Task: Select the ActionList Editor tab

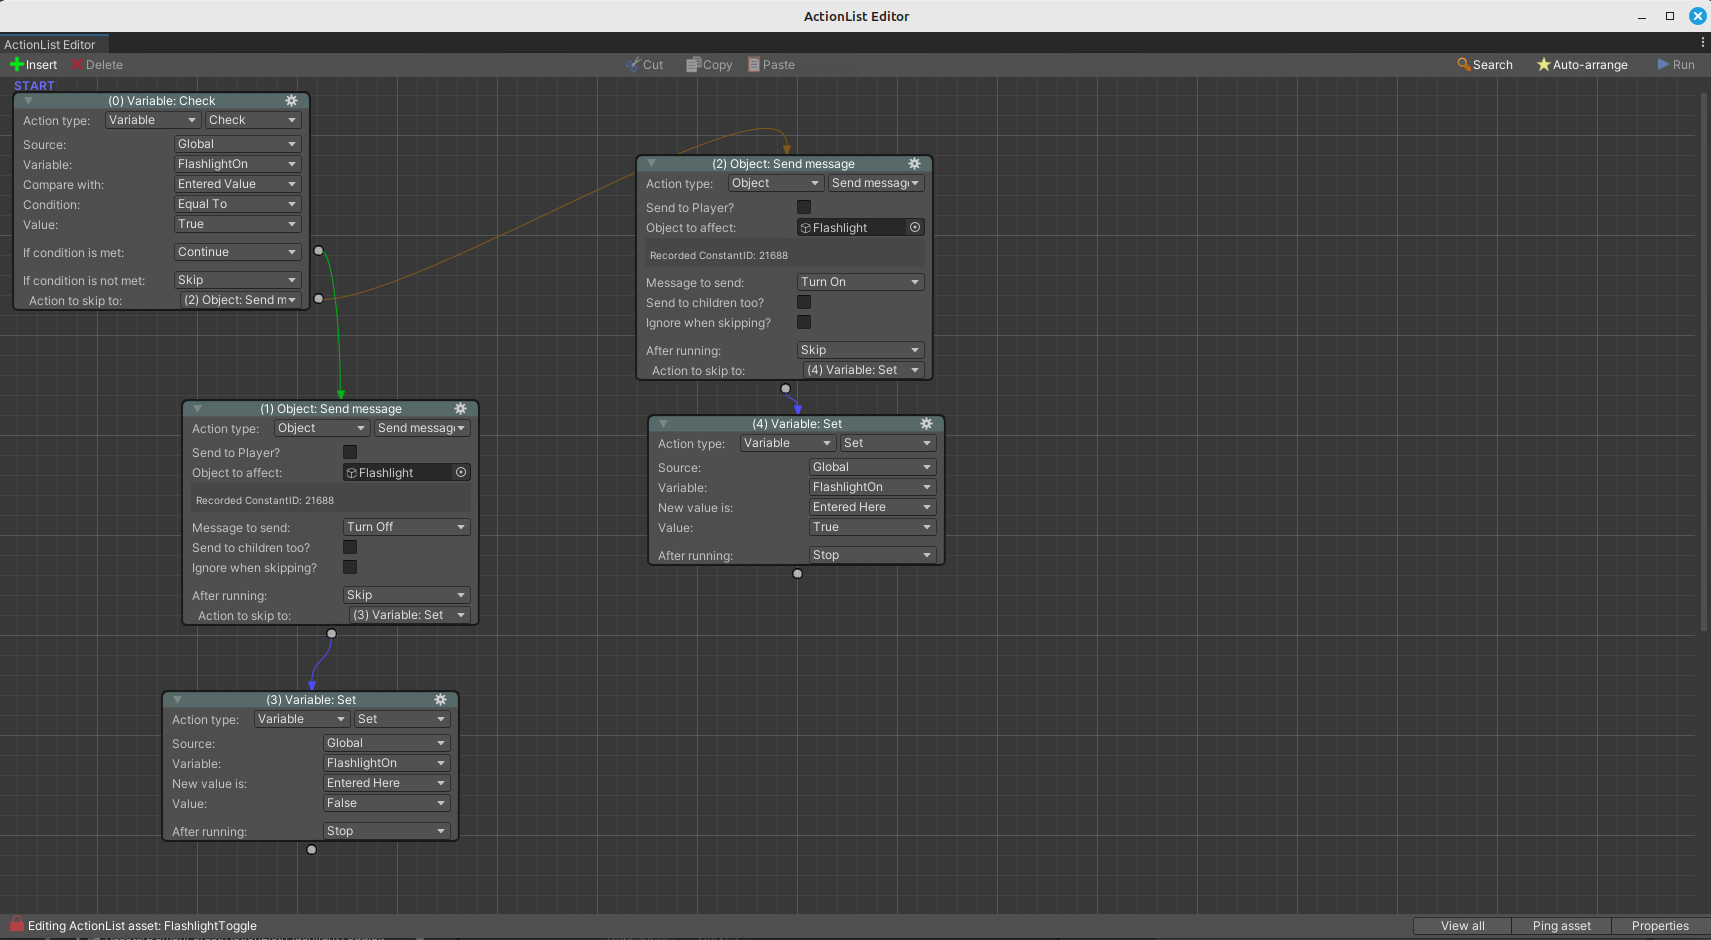Action: coord(52,44)
